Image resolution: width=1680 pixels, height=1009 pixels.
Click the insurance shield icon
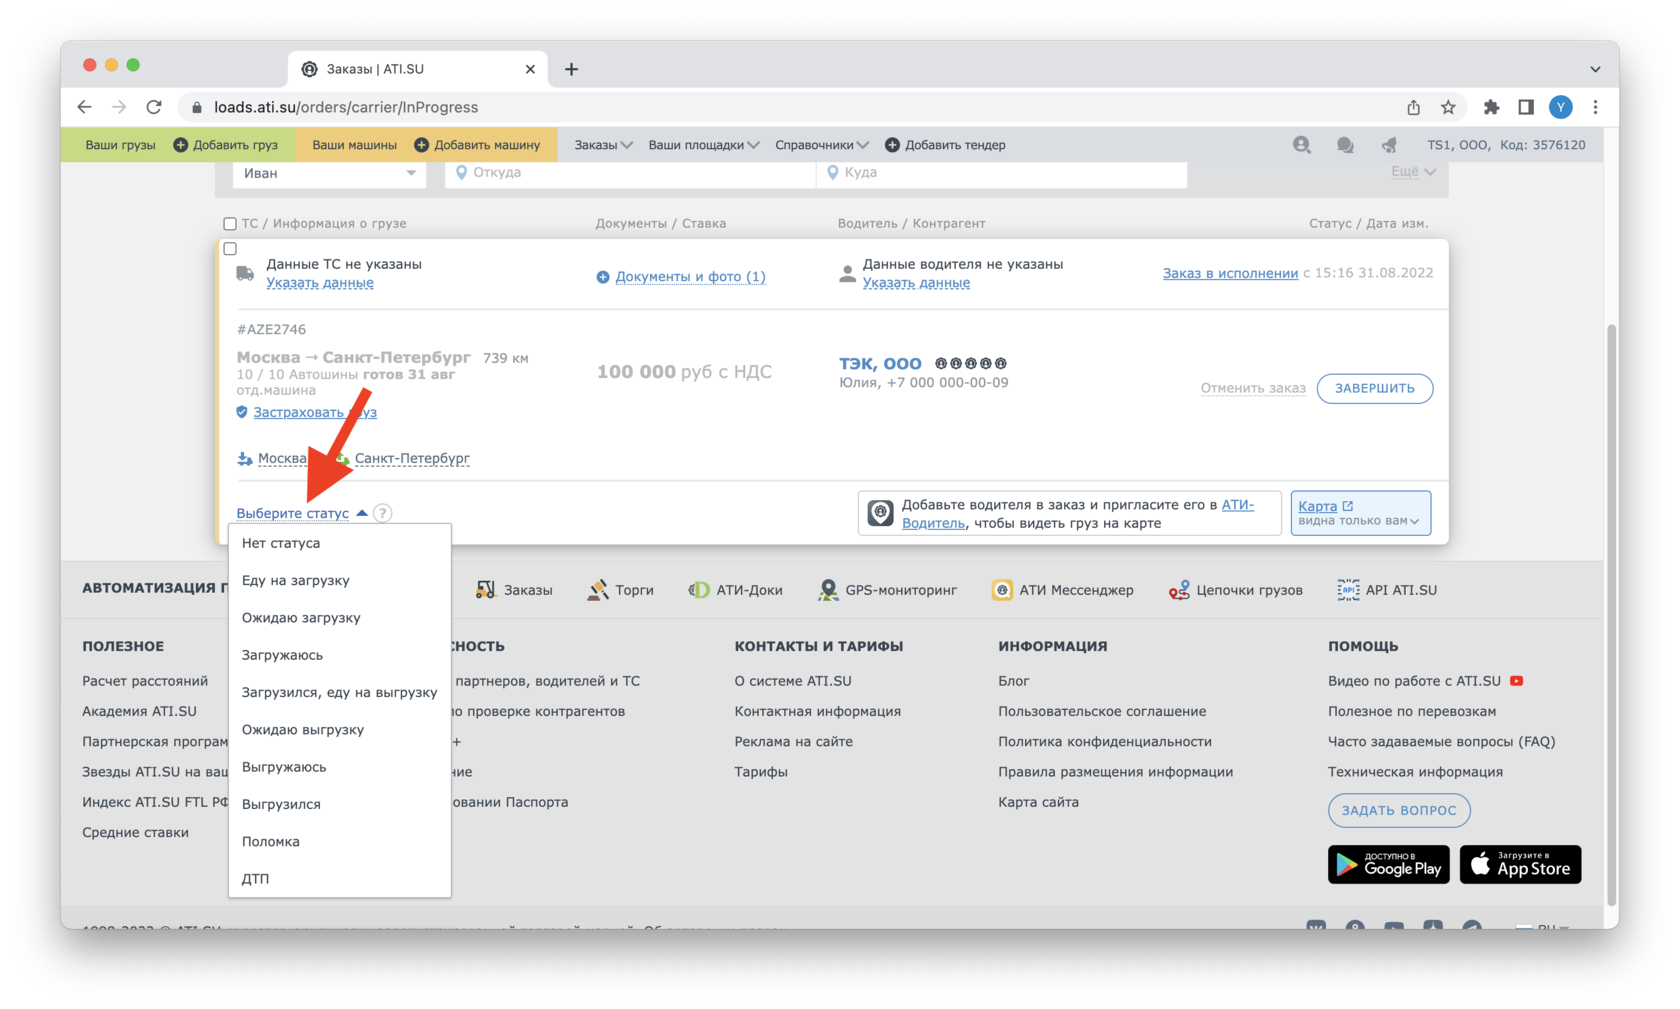click(x=242, y=412)
